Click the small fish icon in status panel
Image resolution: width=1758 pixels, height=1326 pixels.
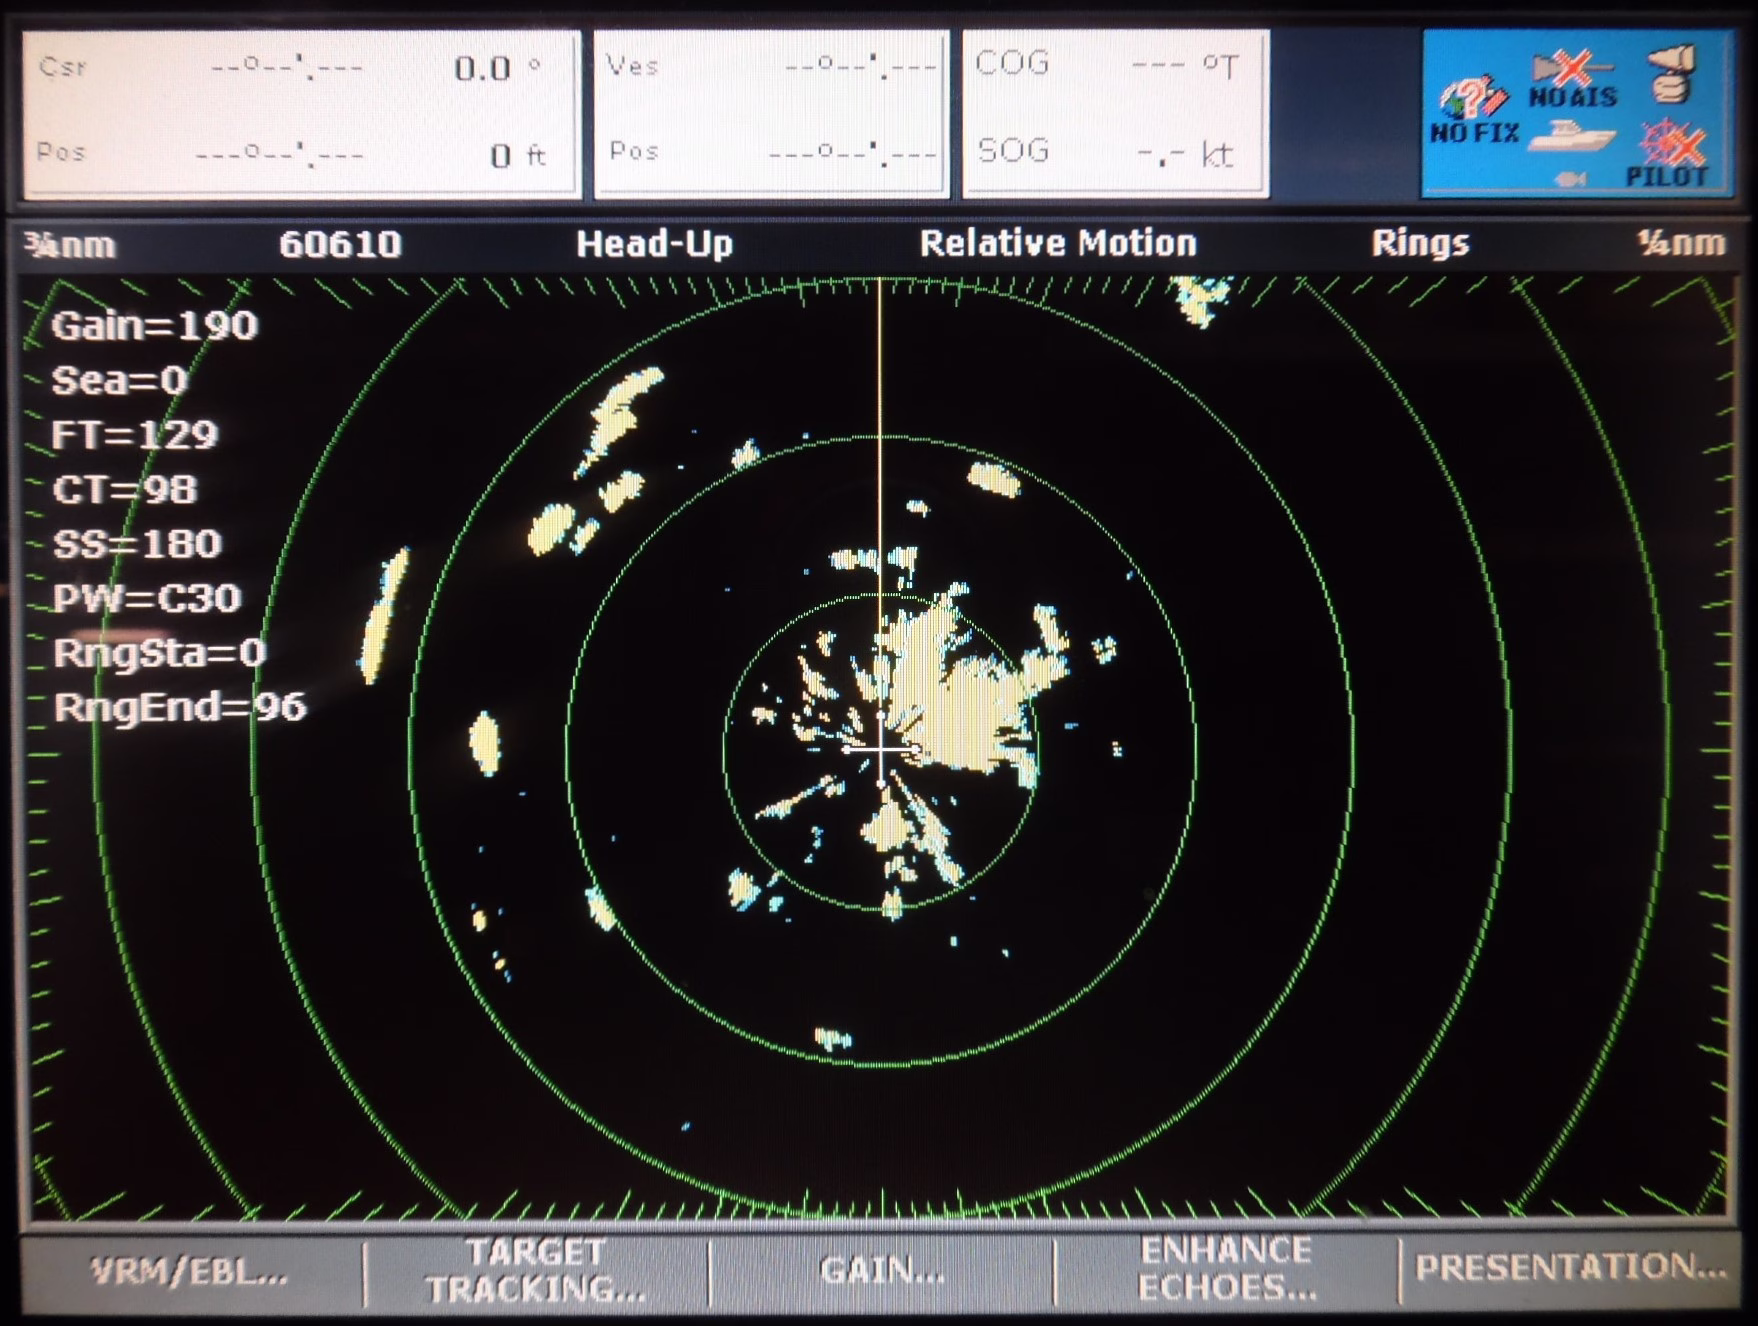1571,180
